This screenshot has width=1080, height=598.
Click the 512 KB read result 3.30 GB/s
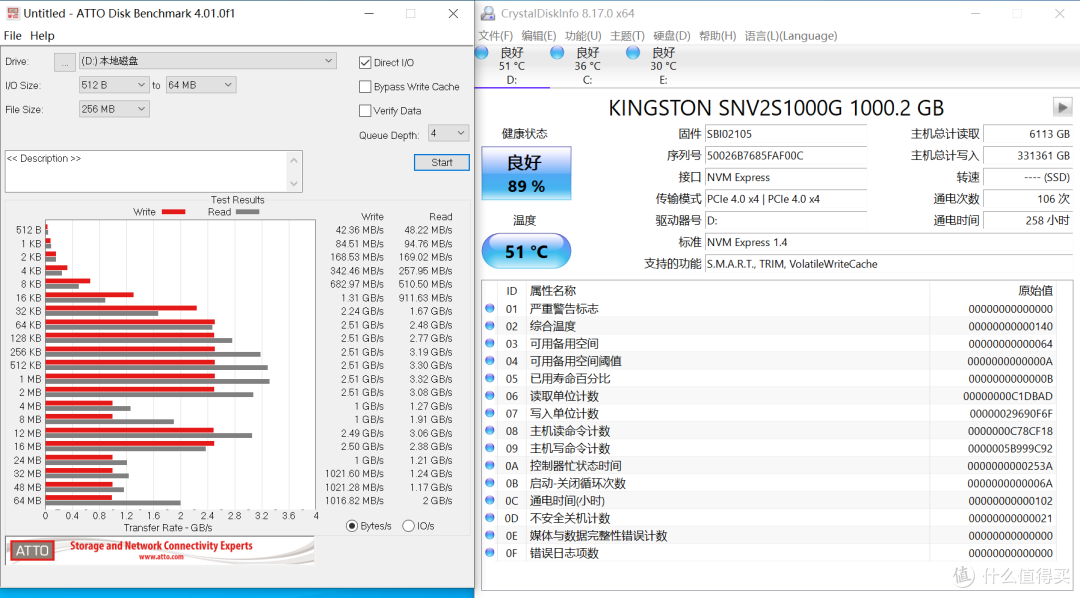coord(430,365)
